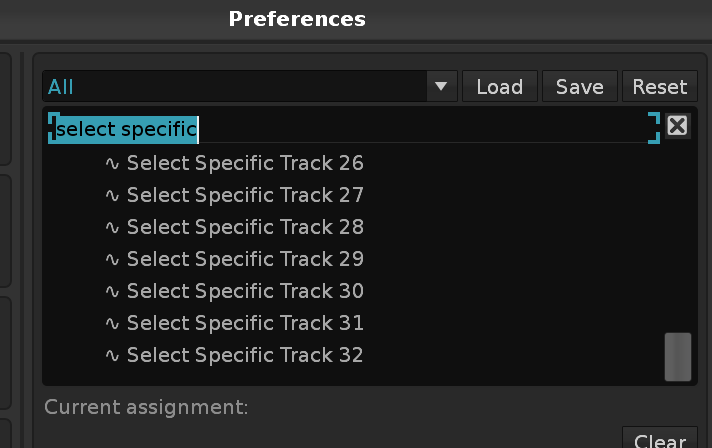The image size is (712, 448).
Task: Reset keymap to defaults
Action: (x=659, y=87)
